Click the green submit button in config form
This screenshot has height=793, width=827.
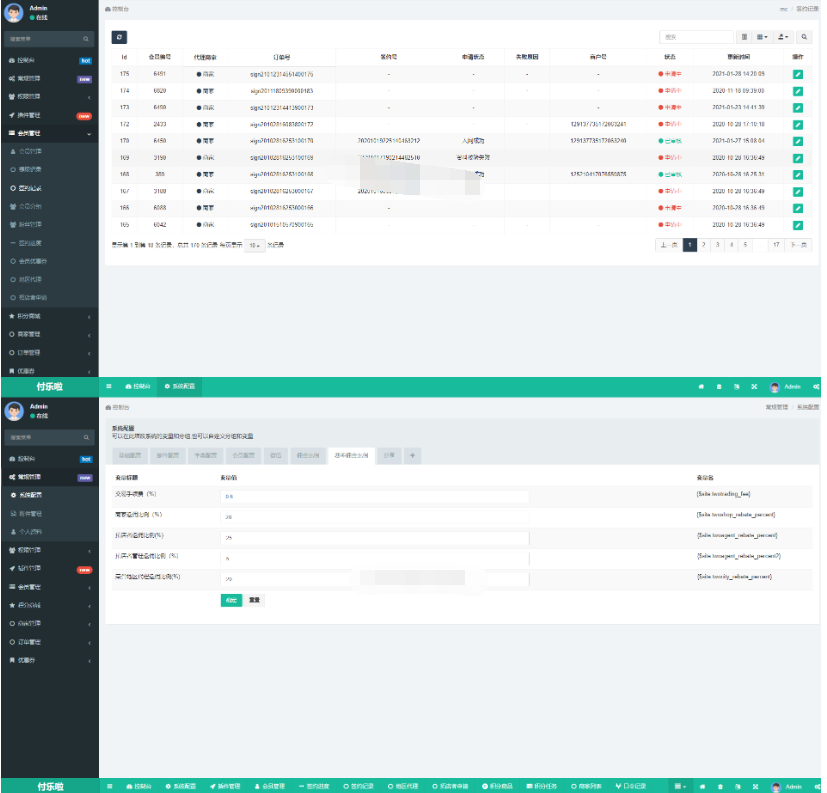(231, 600)
